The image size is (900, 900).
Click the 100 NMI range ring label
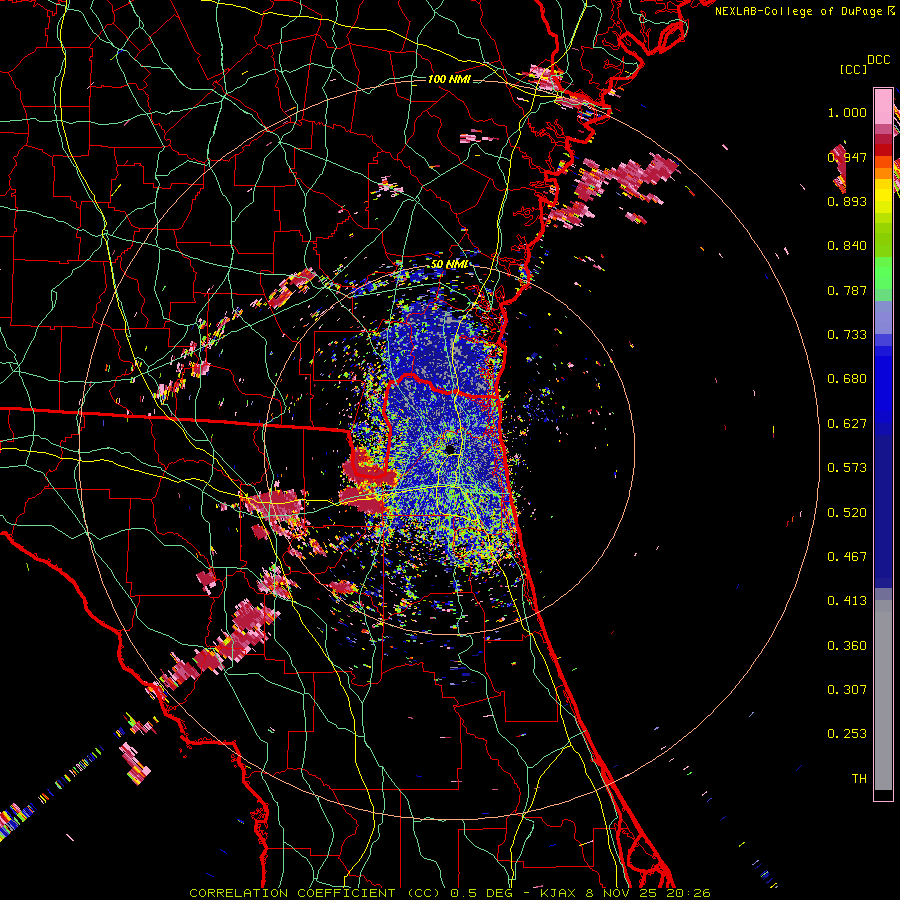[449, 79]
